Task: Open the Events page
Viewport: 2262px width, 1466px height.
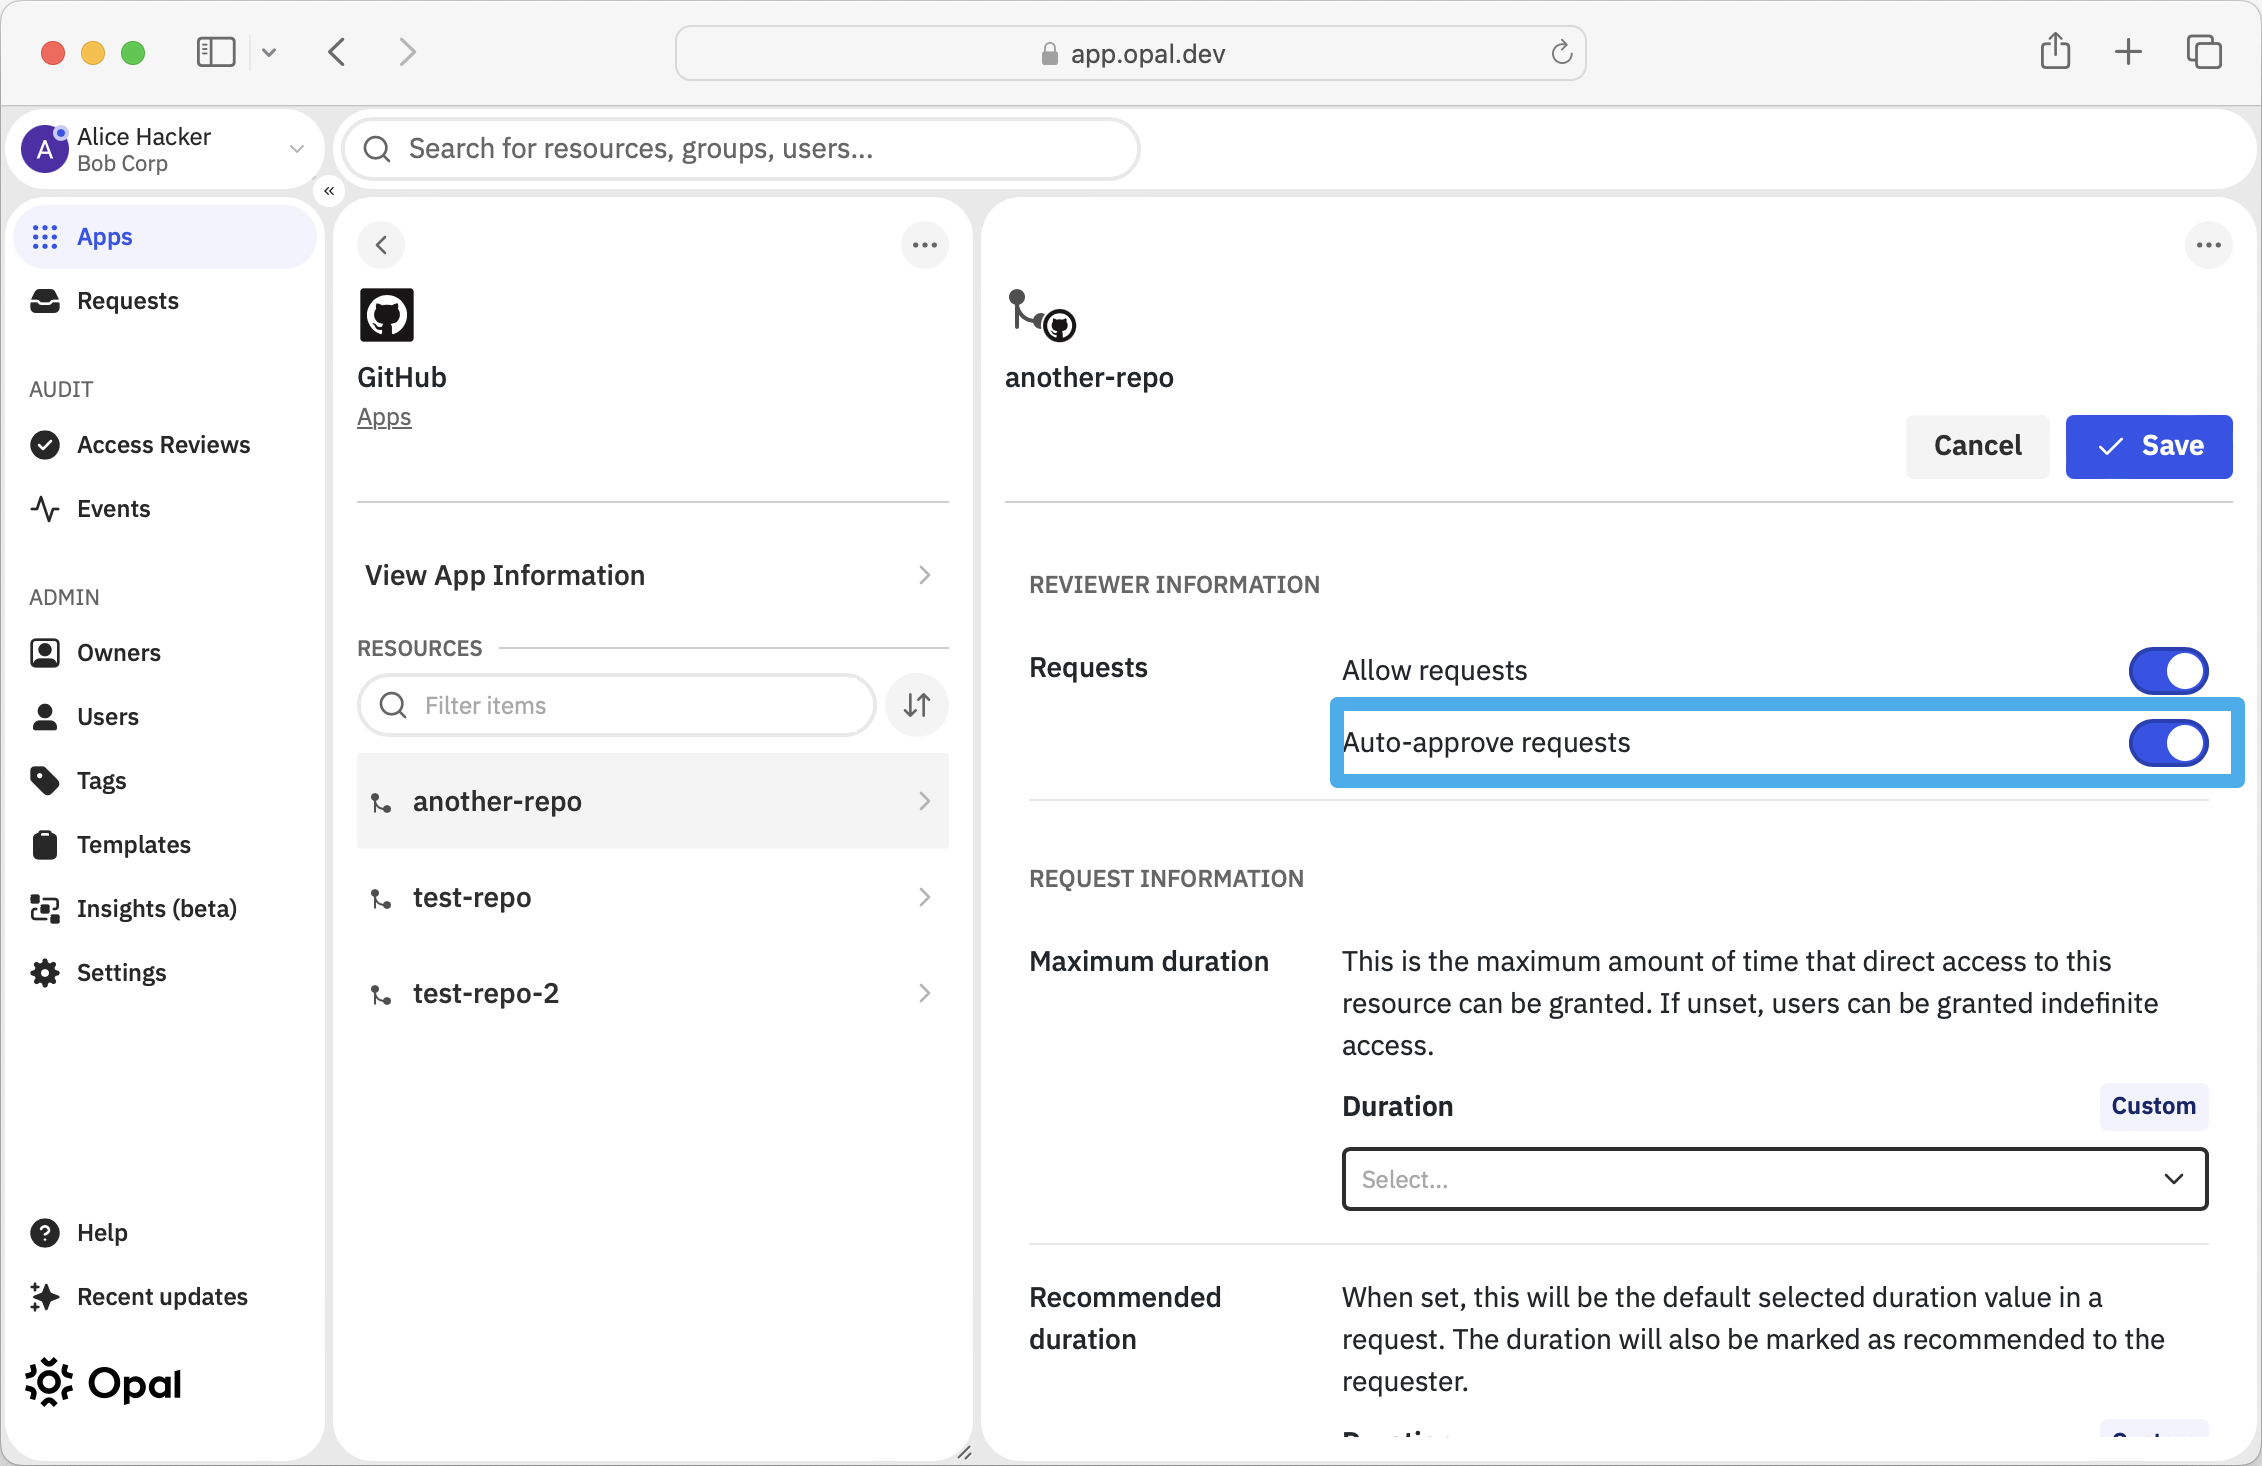Action: click(165, 509)
